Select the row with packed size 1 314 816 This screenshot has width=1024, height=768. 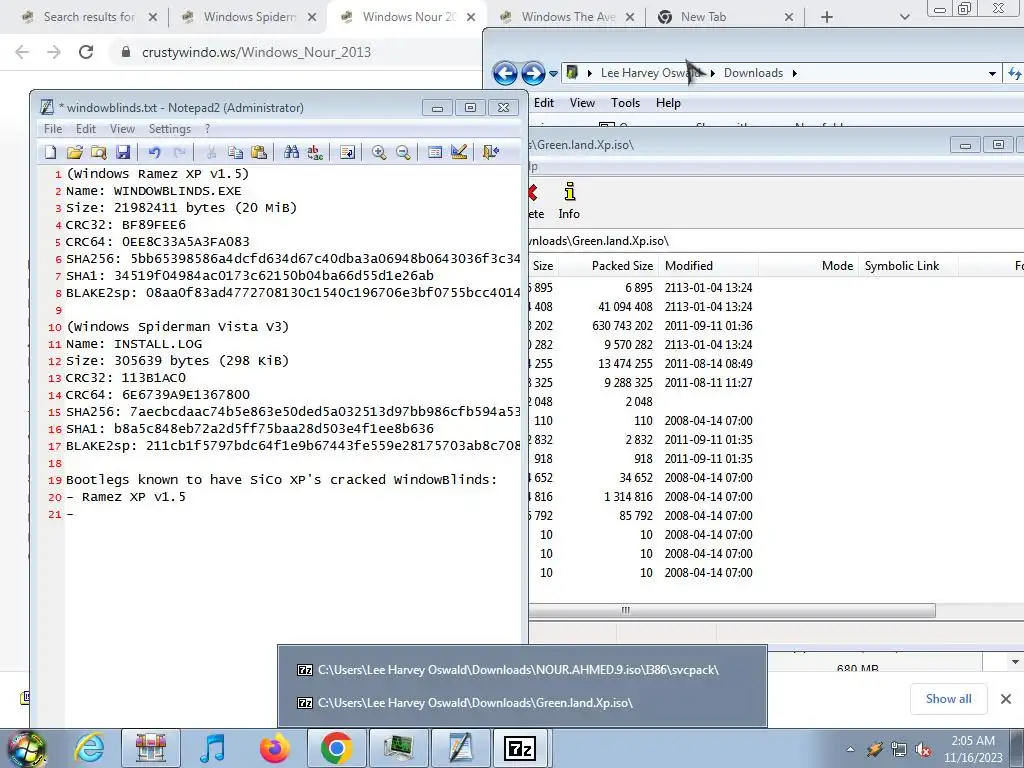coord(776,496)
